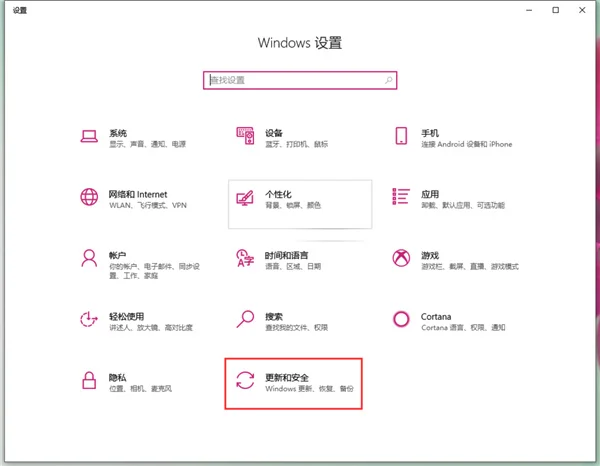Click the Cortana 语言、权限、通知 description
The height and width of the screenshot is (466, 600).
pos(463,328)
